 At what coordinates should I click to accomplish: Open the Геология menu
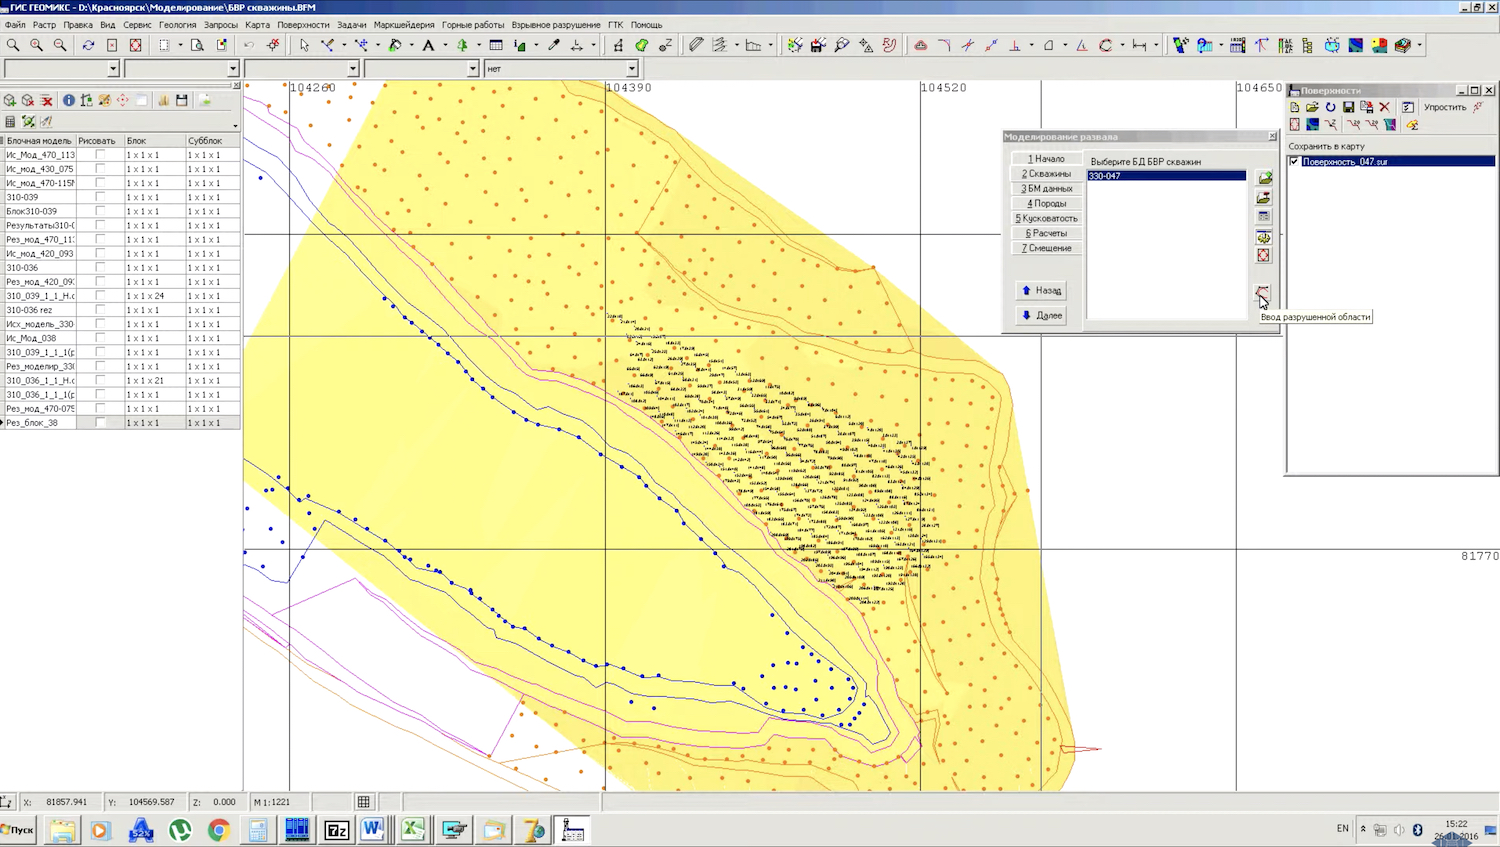coord(177,25)
